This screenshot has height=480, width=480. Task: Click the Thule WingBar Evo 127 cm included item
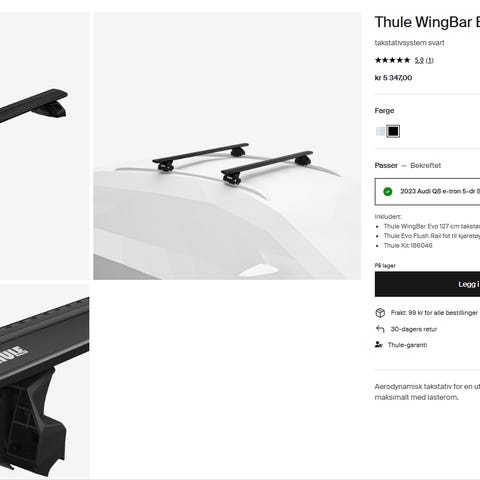click(432, 226)
